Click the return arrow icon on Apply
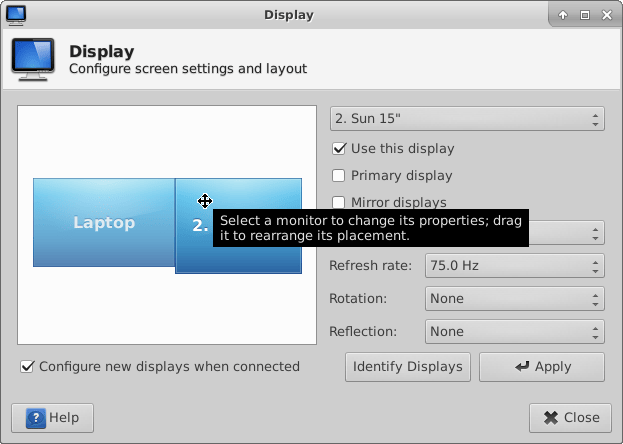 click(x=521, y=367)
